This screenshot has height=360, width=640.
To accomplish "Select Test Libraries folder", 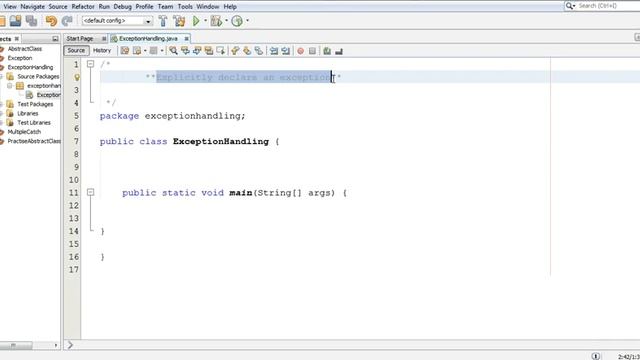I will click(x=34, y=122).
